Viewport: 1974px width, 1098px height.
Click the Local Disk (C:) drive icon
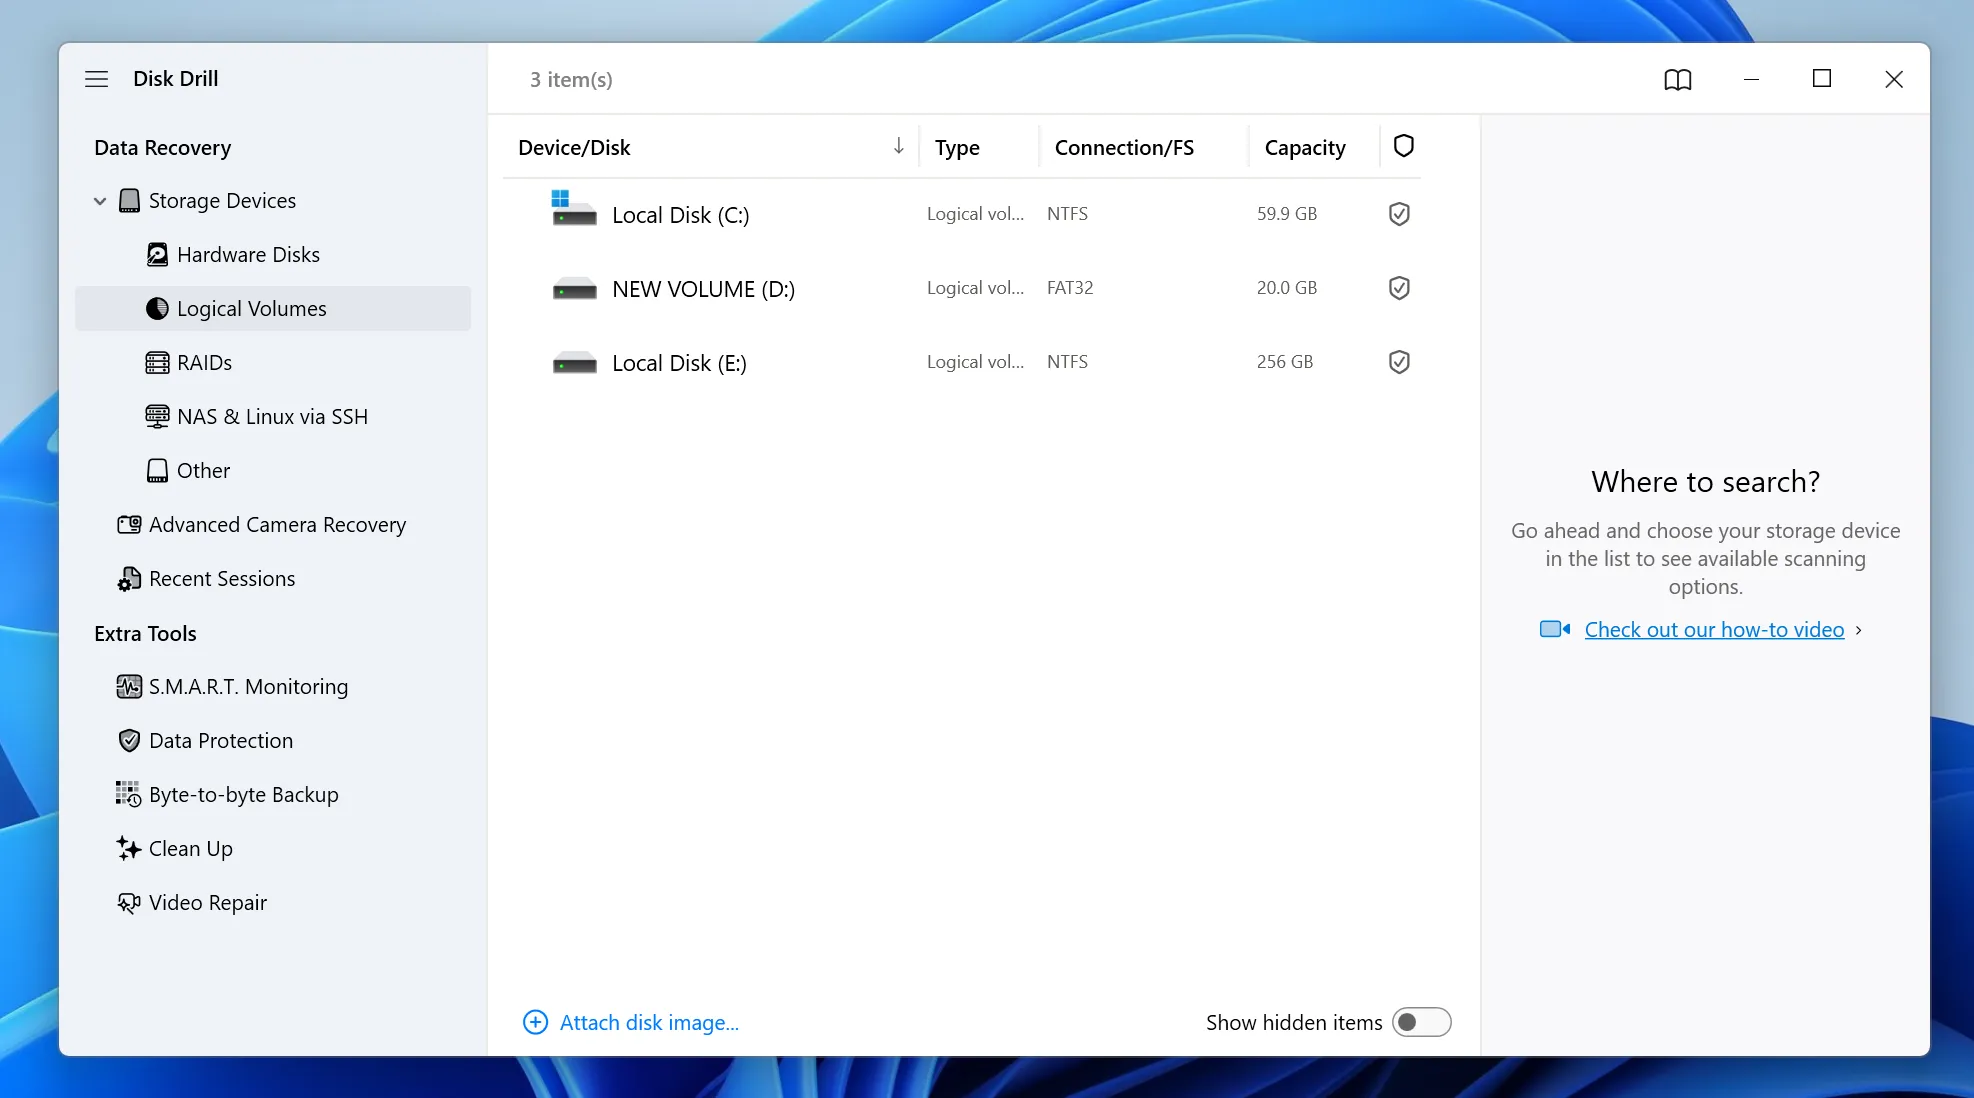[574, 210]
